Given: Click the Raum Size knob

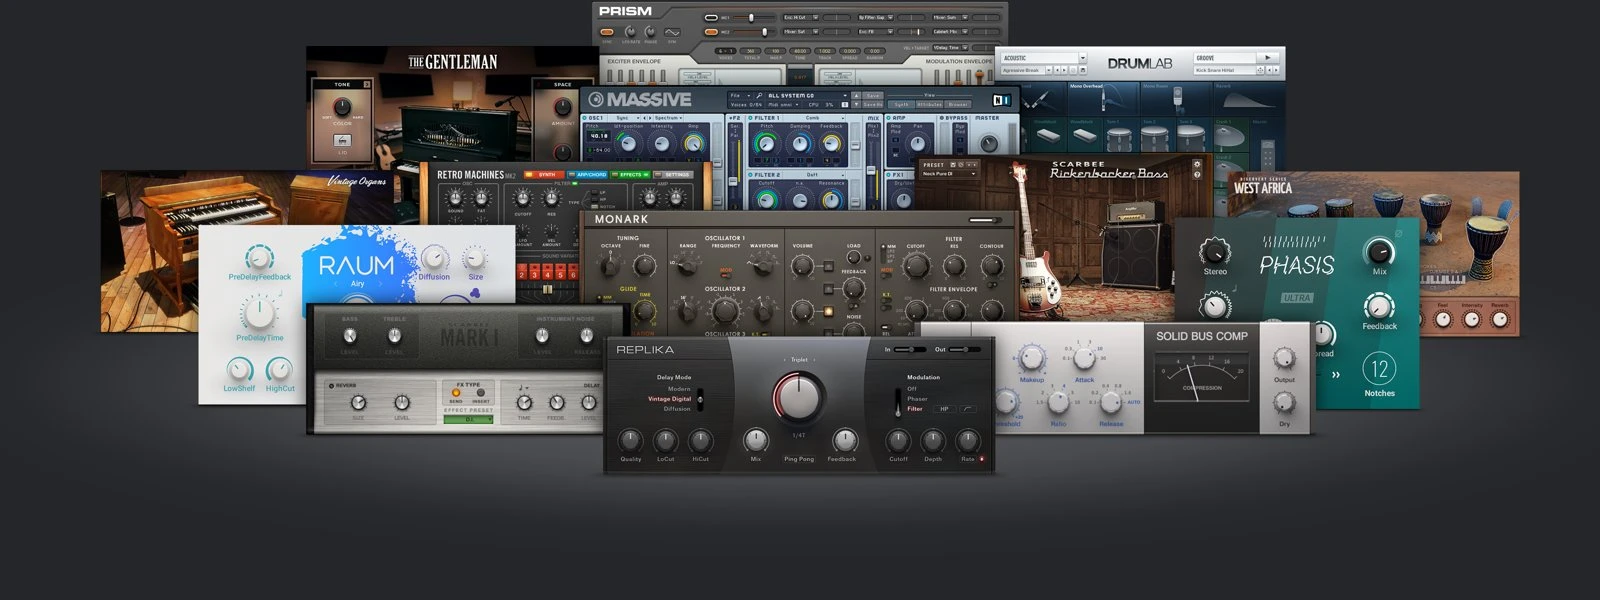Looking at the screenshot, I should pos(476,257).
